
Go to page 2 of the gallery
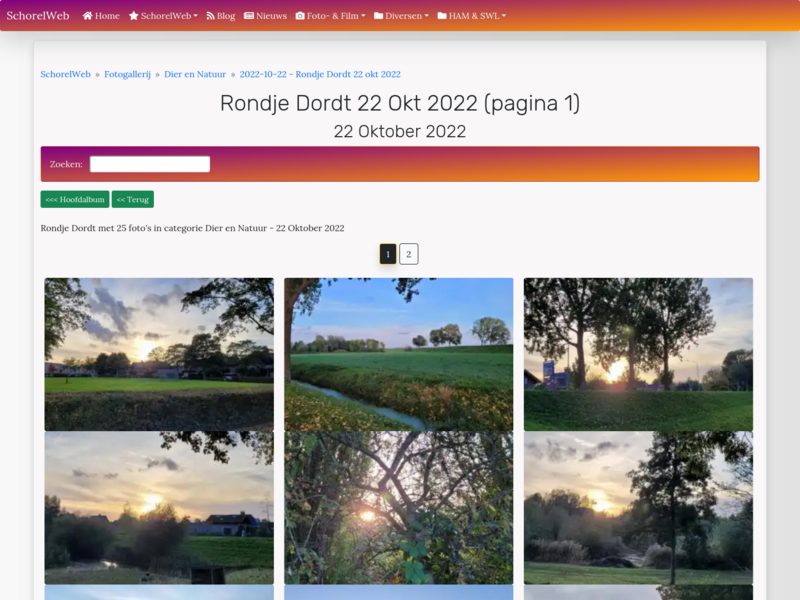[408, 254]
